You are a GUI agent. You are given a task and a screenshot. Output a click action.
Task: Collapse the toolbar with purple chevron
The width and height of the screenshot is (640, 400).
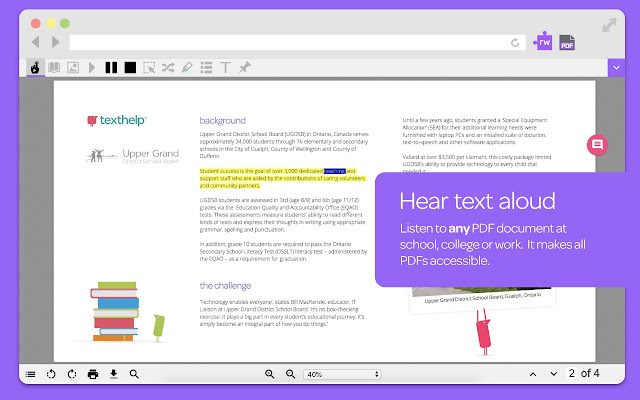(x=616, y=68)
